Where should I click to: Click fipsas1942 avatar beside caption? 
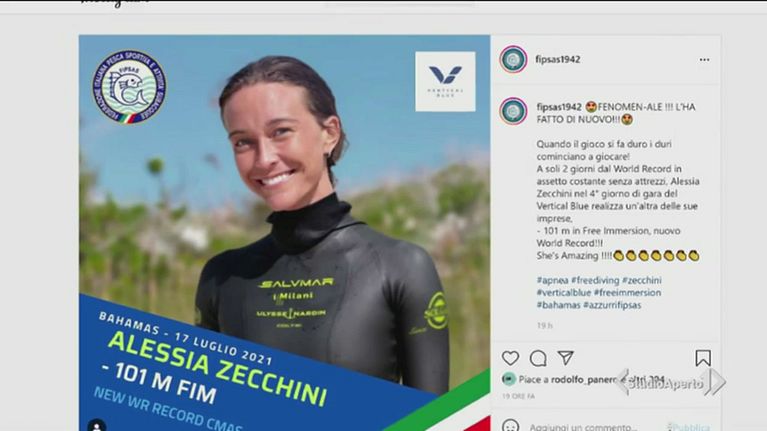pyautogui.click(x=513, y=111)
